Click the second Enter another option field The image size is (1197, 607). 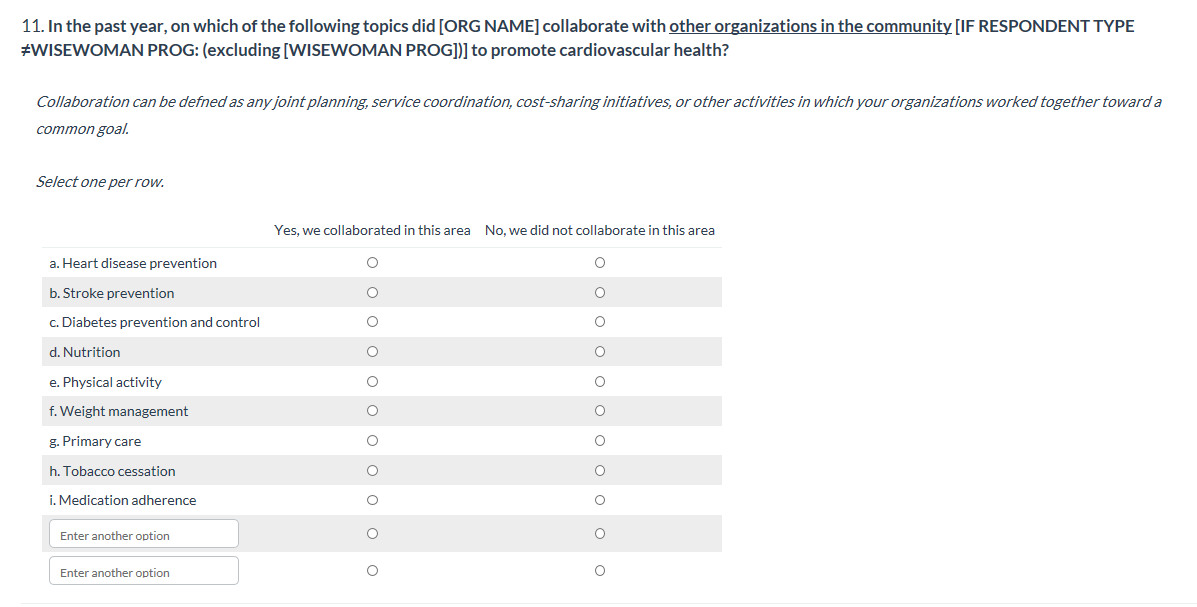tap(144, 572)
